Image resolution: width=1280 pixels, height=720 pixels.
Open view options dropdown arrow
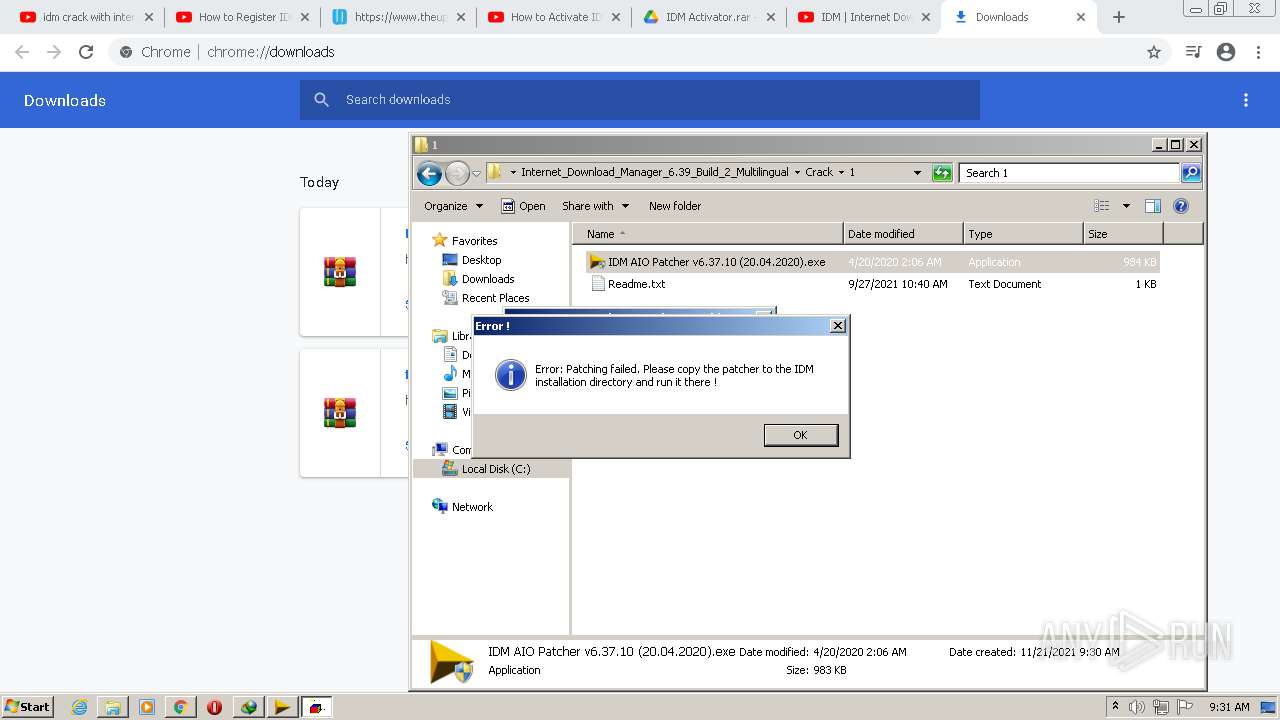1126,206
